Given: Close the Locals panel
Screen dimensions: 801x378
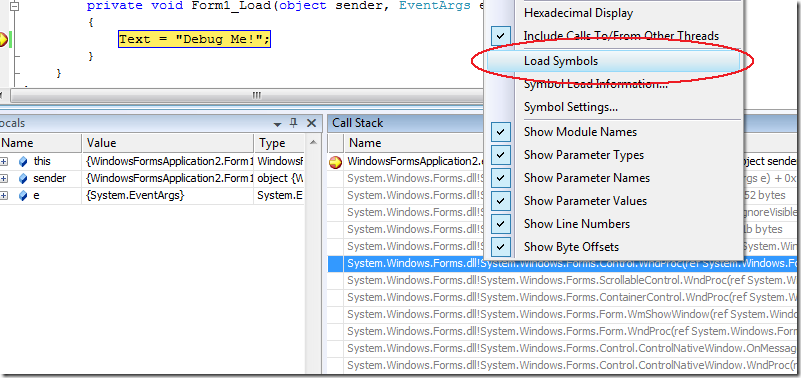Looking at the screenshot, I should tap(311, 123).
